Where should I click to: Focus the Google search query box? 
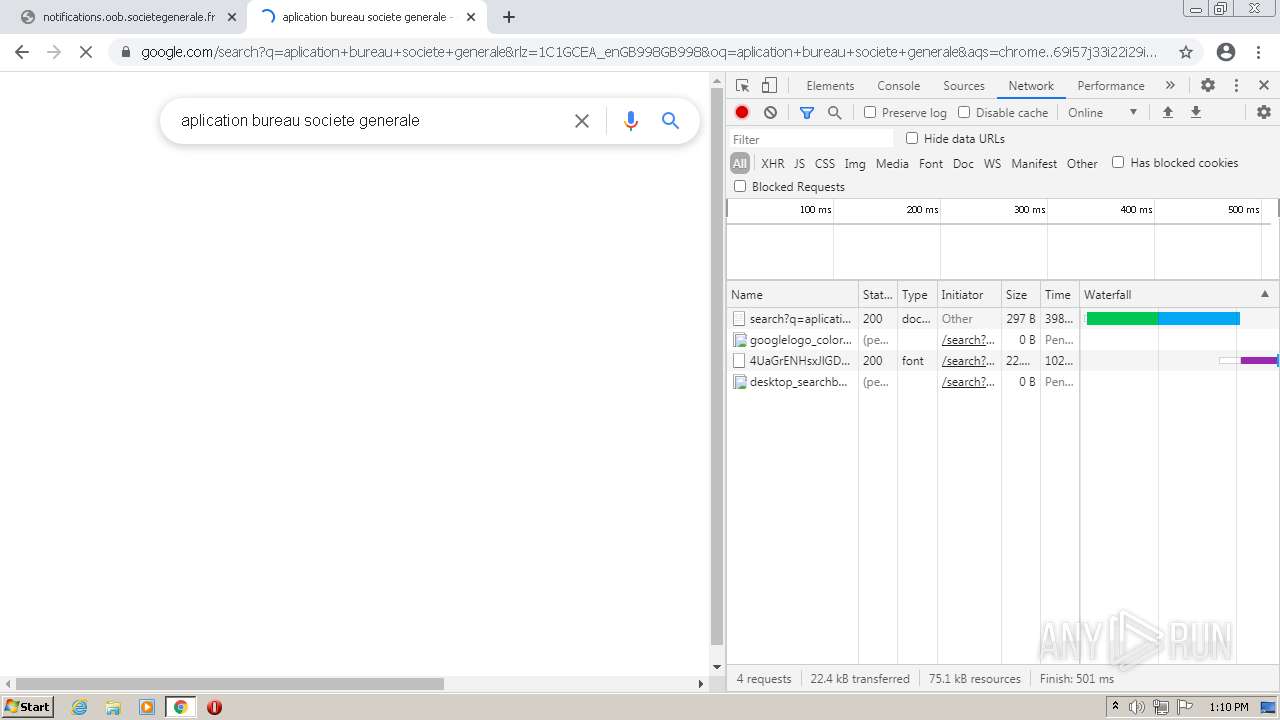coord(370,121)
